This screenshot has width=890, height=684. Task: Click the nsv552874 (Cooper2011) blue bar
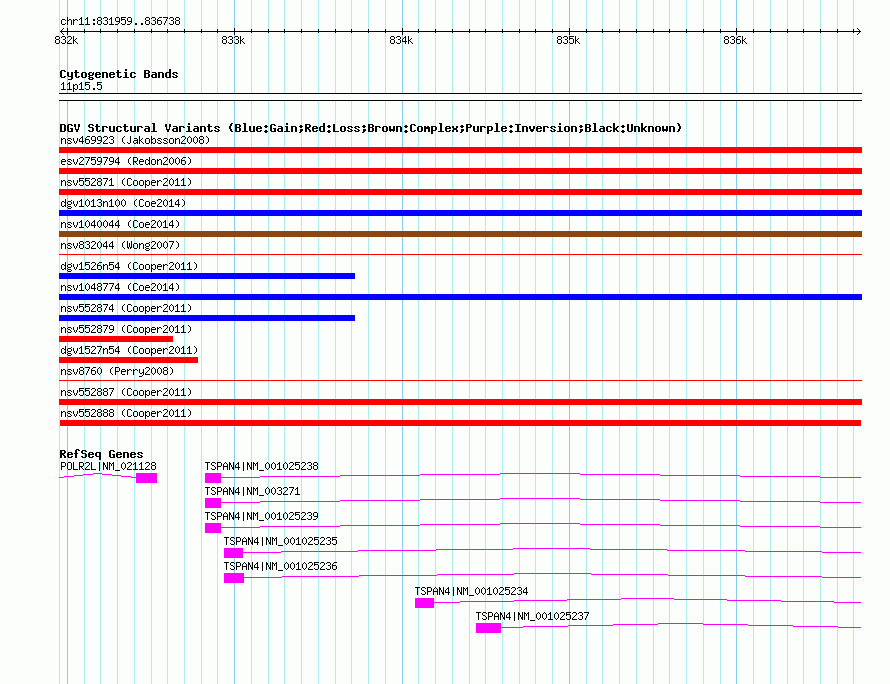pos(207,318)
